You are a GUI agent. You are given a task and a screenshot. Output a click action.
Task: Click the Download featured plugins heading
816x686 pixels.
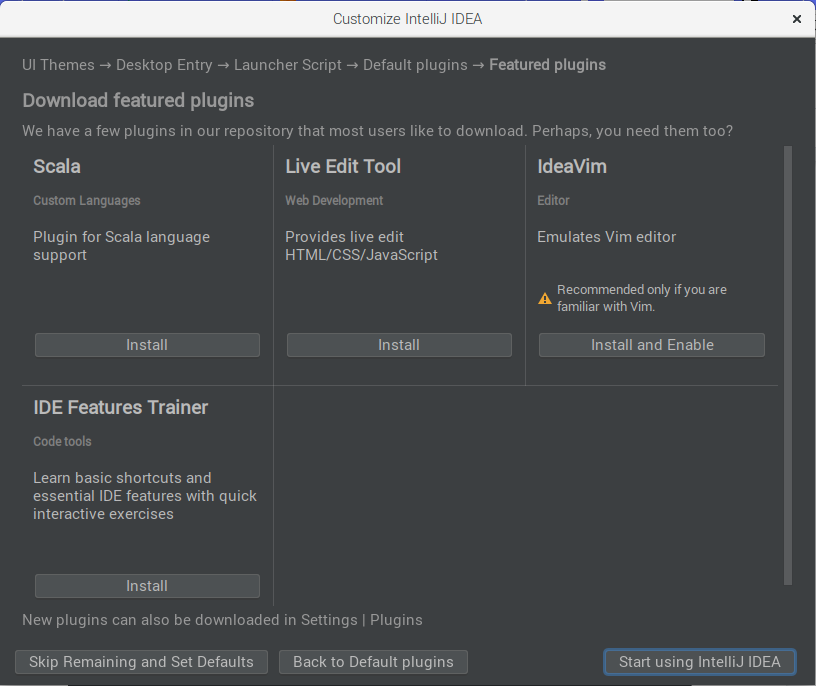[138, 100]
